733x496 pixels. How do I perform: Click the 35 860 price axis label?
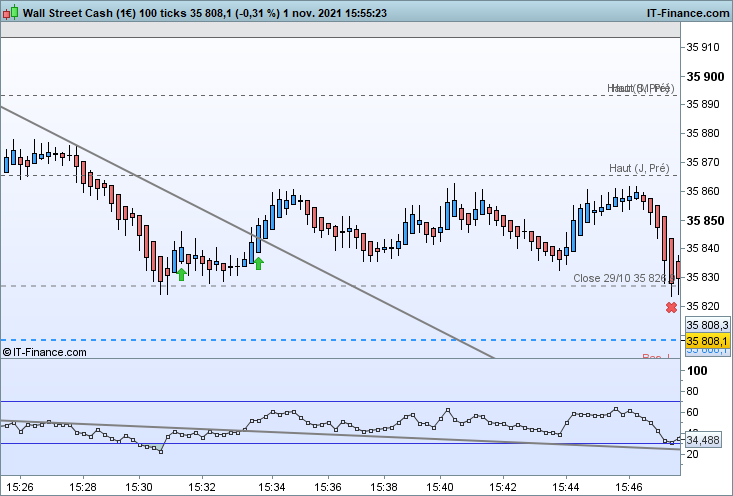coord(702,191)
